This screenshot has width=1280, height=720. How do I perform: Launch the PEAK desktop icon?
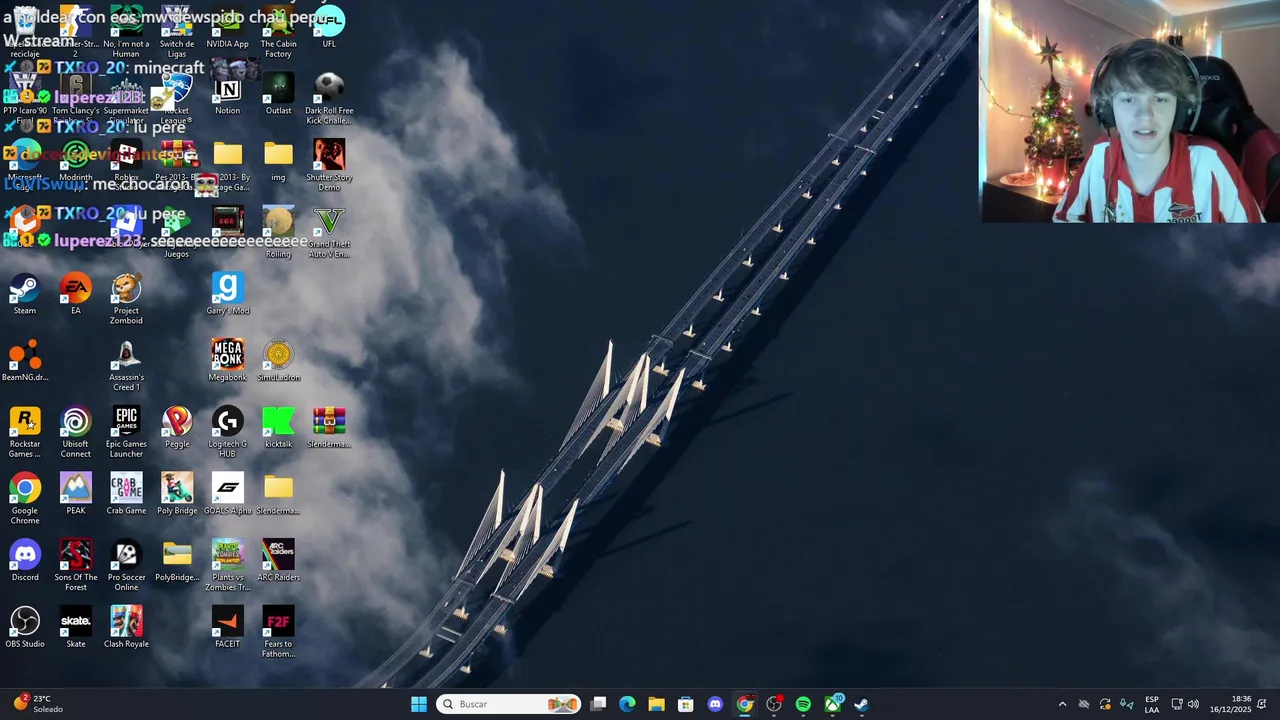(x=76, y=495)
